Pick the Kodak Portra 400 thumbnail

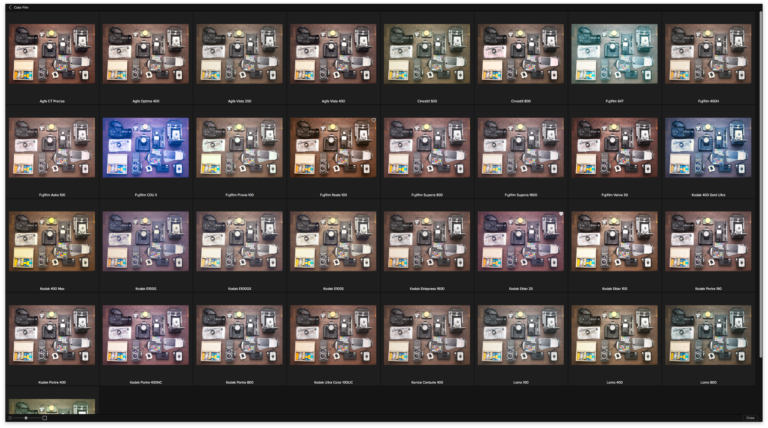tap(52, 335)
